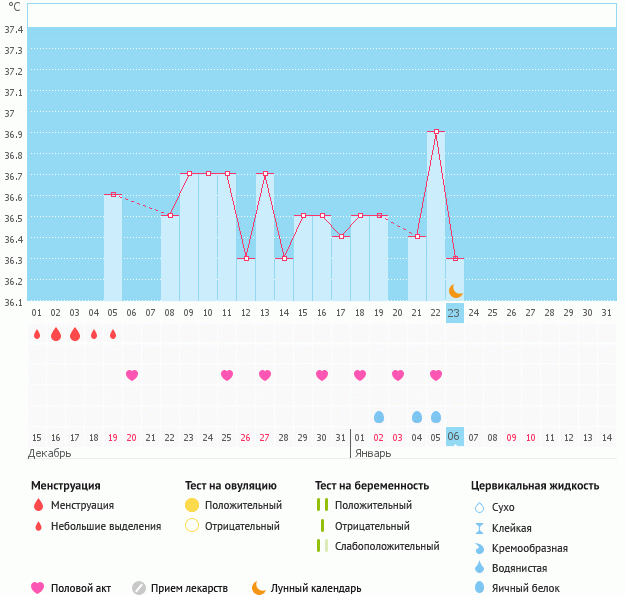The width and height of the screenshot is (626, 595).
Task: Click the egg white drop on day 19
Action: [x=379, y=417]
